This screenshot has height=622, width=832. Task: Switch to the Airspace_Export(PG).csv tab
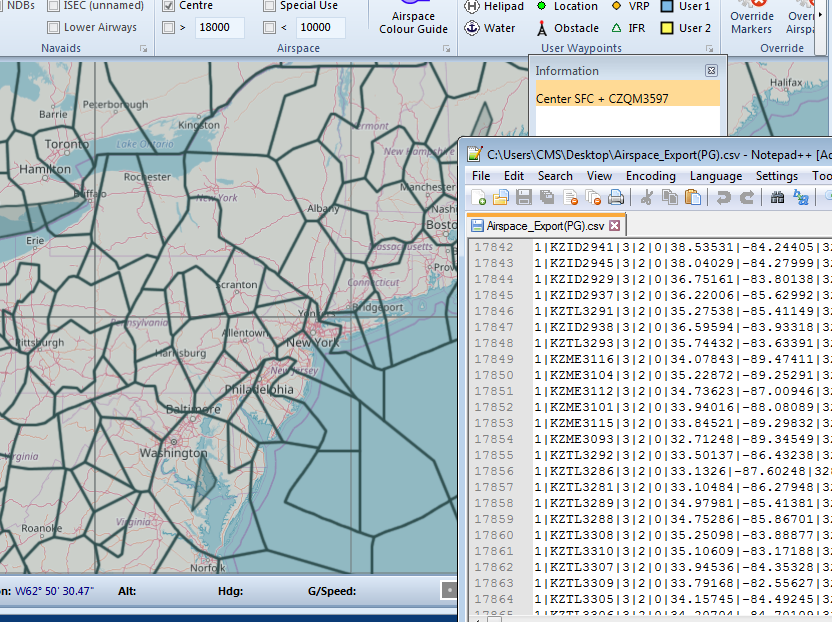(545, 226)
